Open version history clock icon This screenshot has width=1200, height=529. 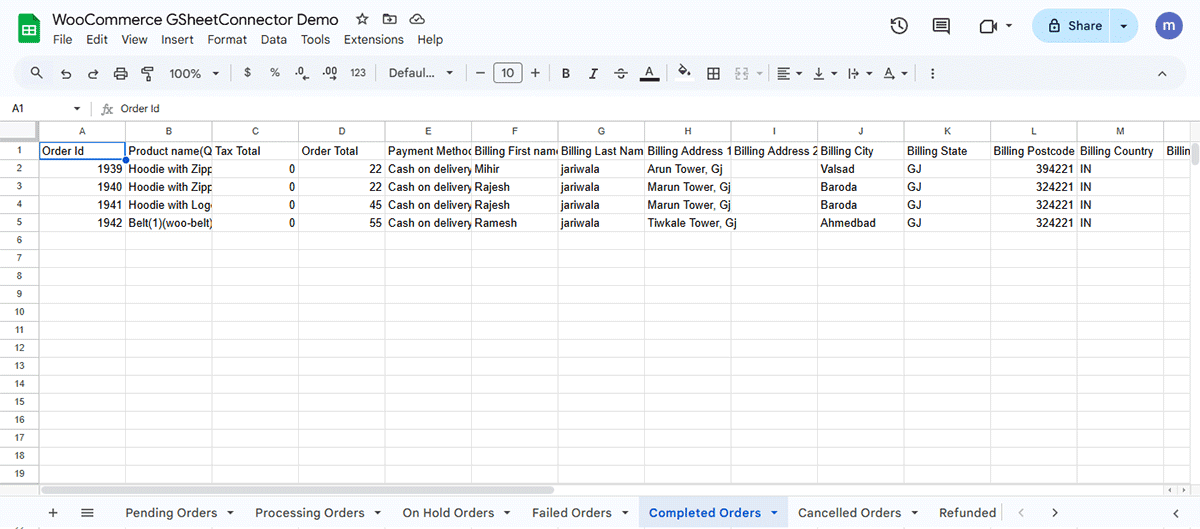click(899, 26)
